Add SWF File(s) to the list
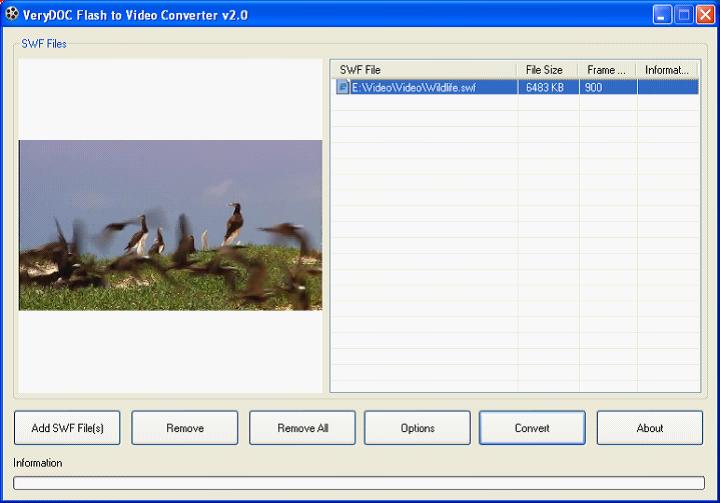This screenshot has height=503, width=720. (x=67, y=428)
